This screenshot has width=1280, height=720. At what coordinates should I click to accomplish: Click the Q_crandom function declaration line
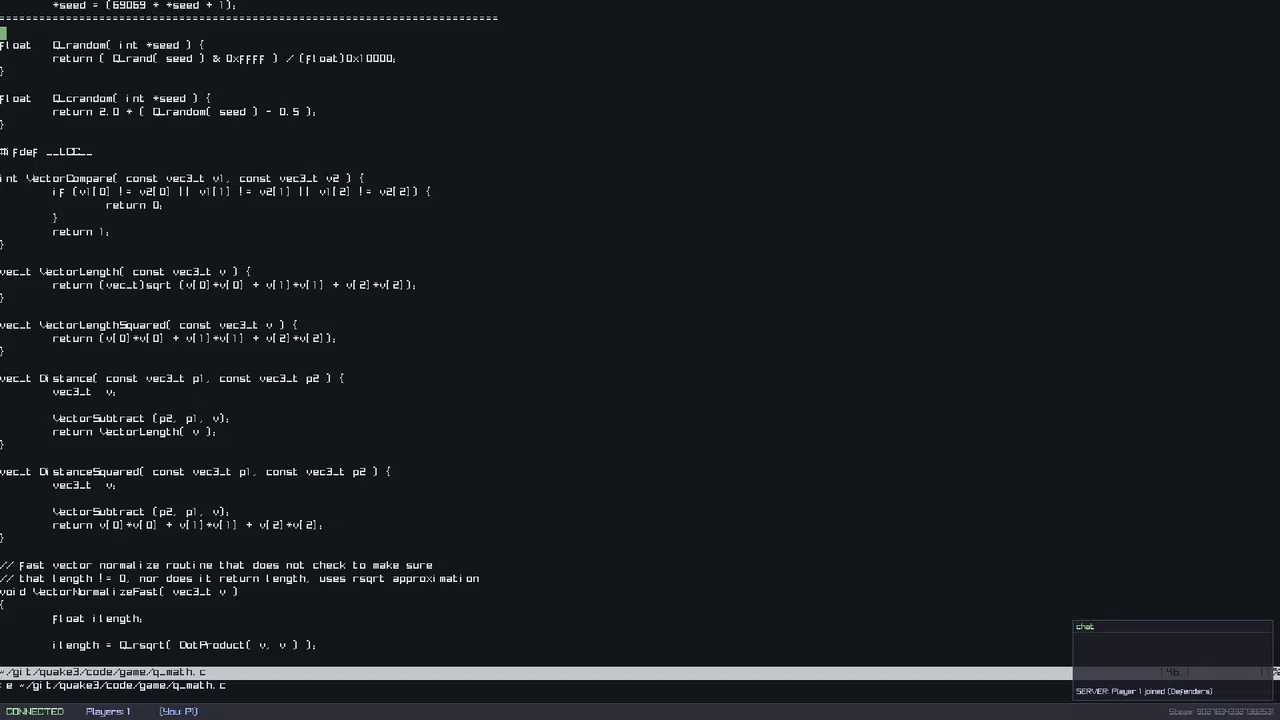[x=105, y=98]
